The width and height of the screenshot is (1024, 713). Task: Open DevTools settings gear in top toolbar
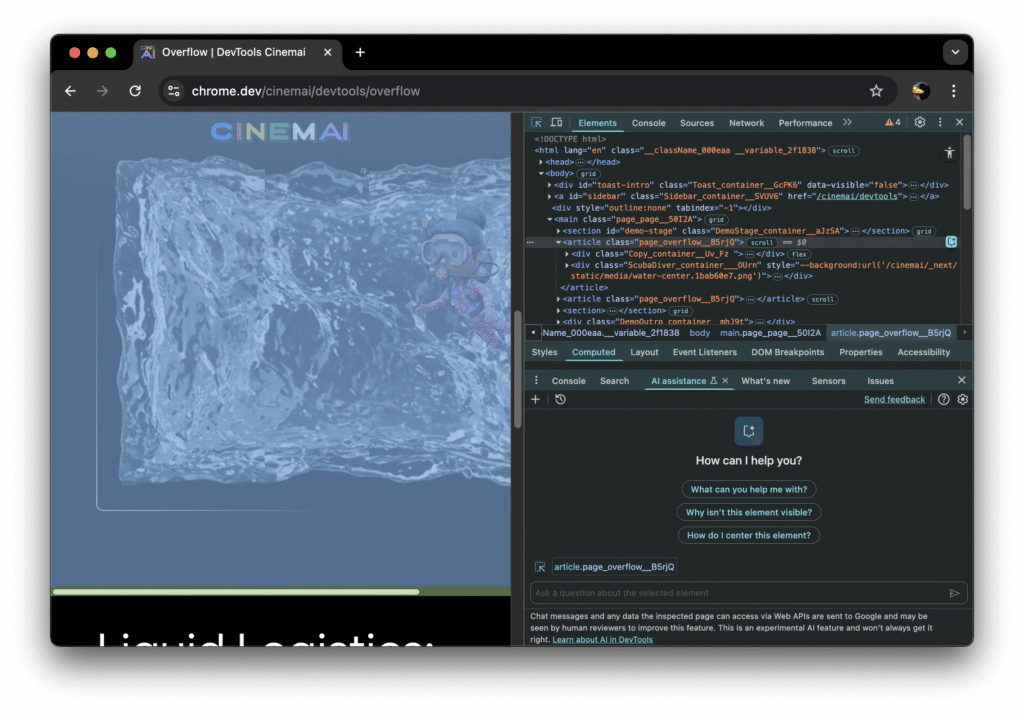click(920, 122)
